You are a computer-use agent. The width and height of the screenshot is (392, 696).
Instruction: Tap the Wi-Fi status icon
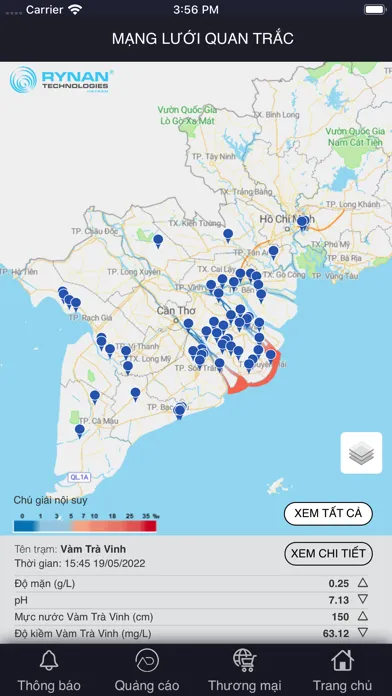75,10
